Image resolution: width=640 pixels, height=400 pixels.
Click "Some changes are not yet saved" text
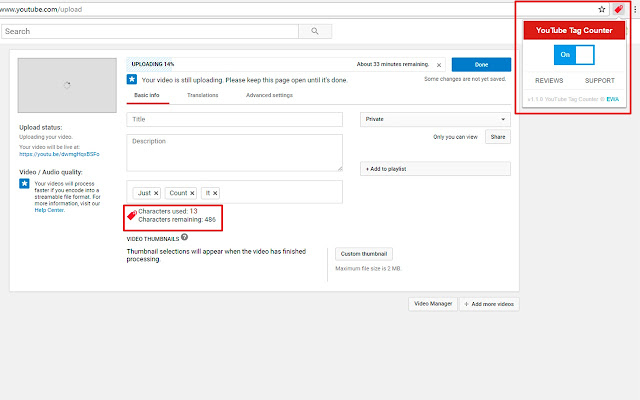point(465,79)
